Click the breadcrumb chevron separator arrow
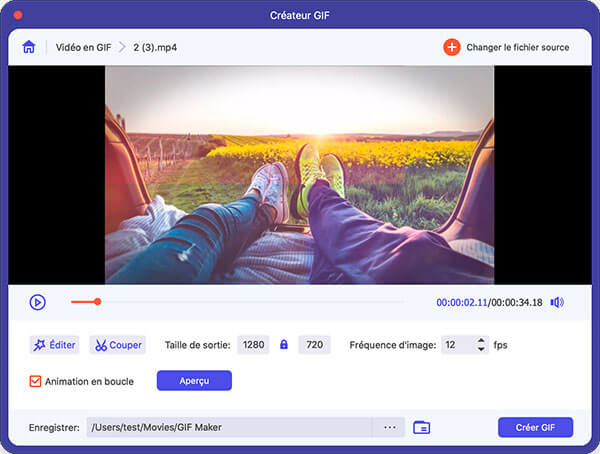This screenshot has width=600, height=454. [122, 47]
